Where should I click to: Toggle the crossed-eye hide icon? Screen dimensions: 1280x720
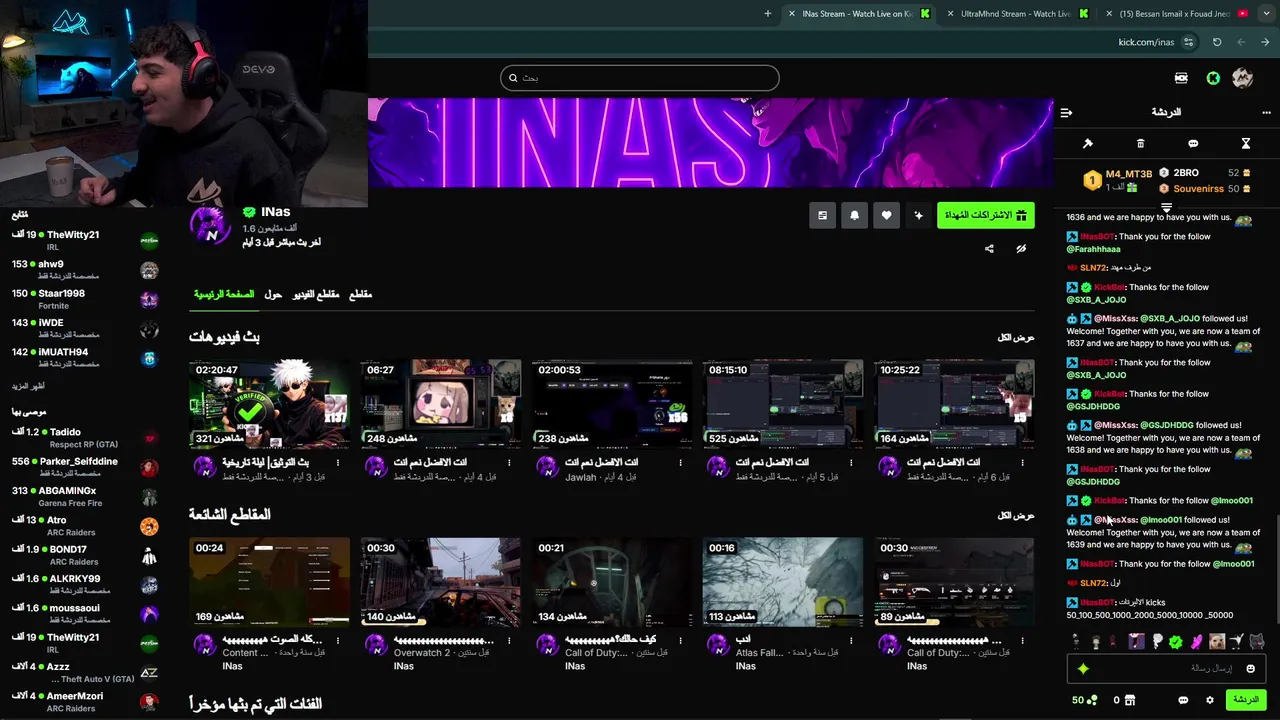click(x=1021, y=249)
